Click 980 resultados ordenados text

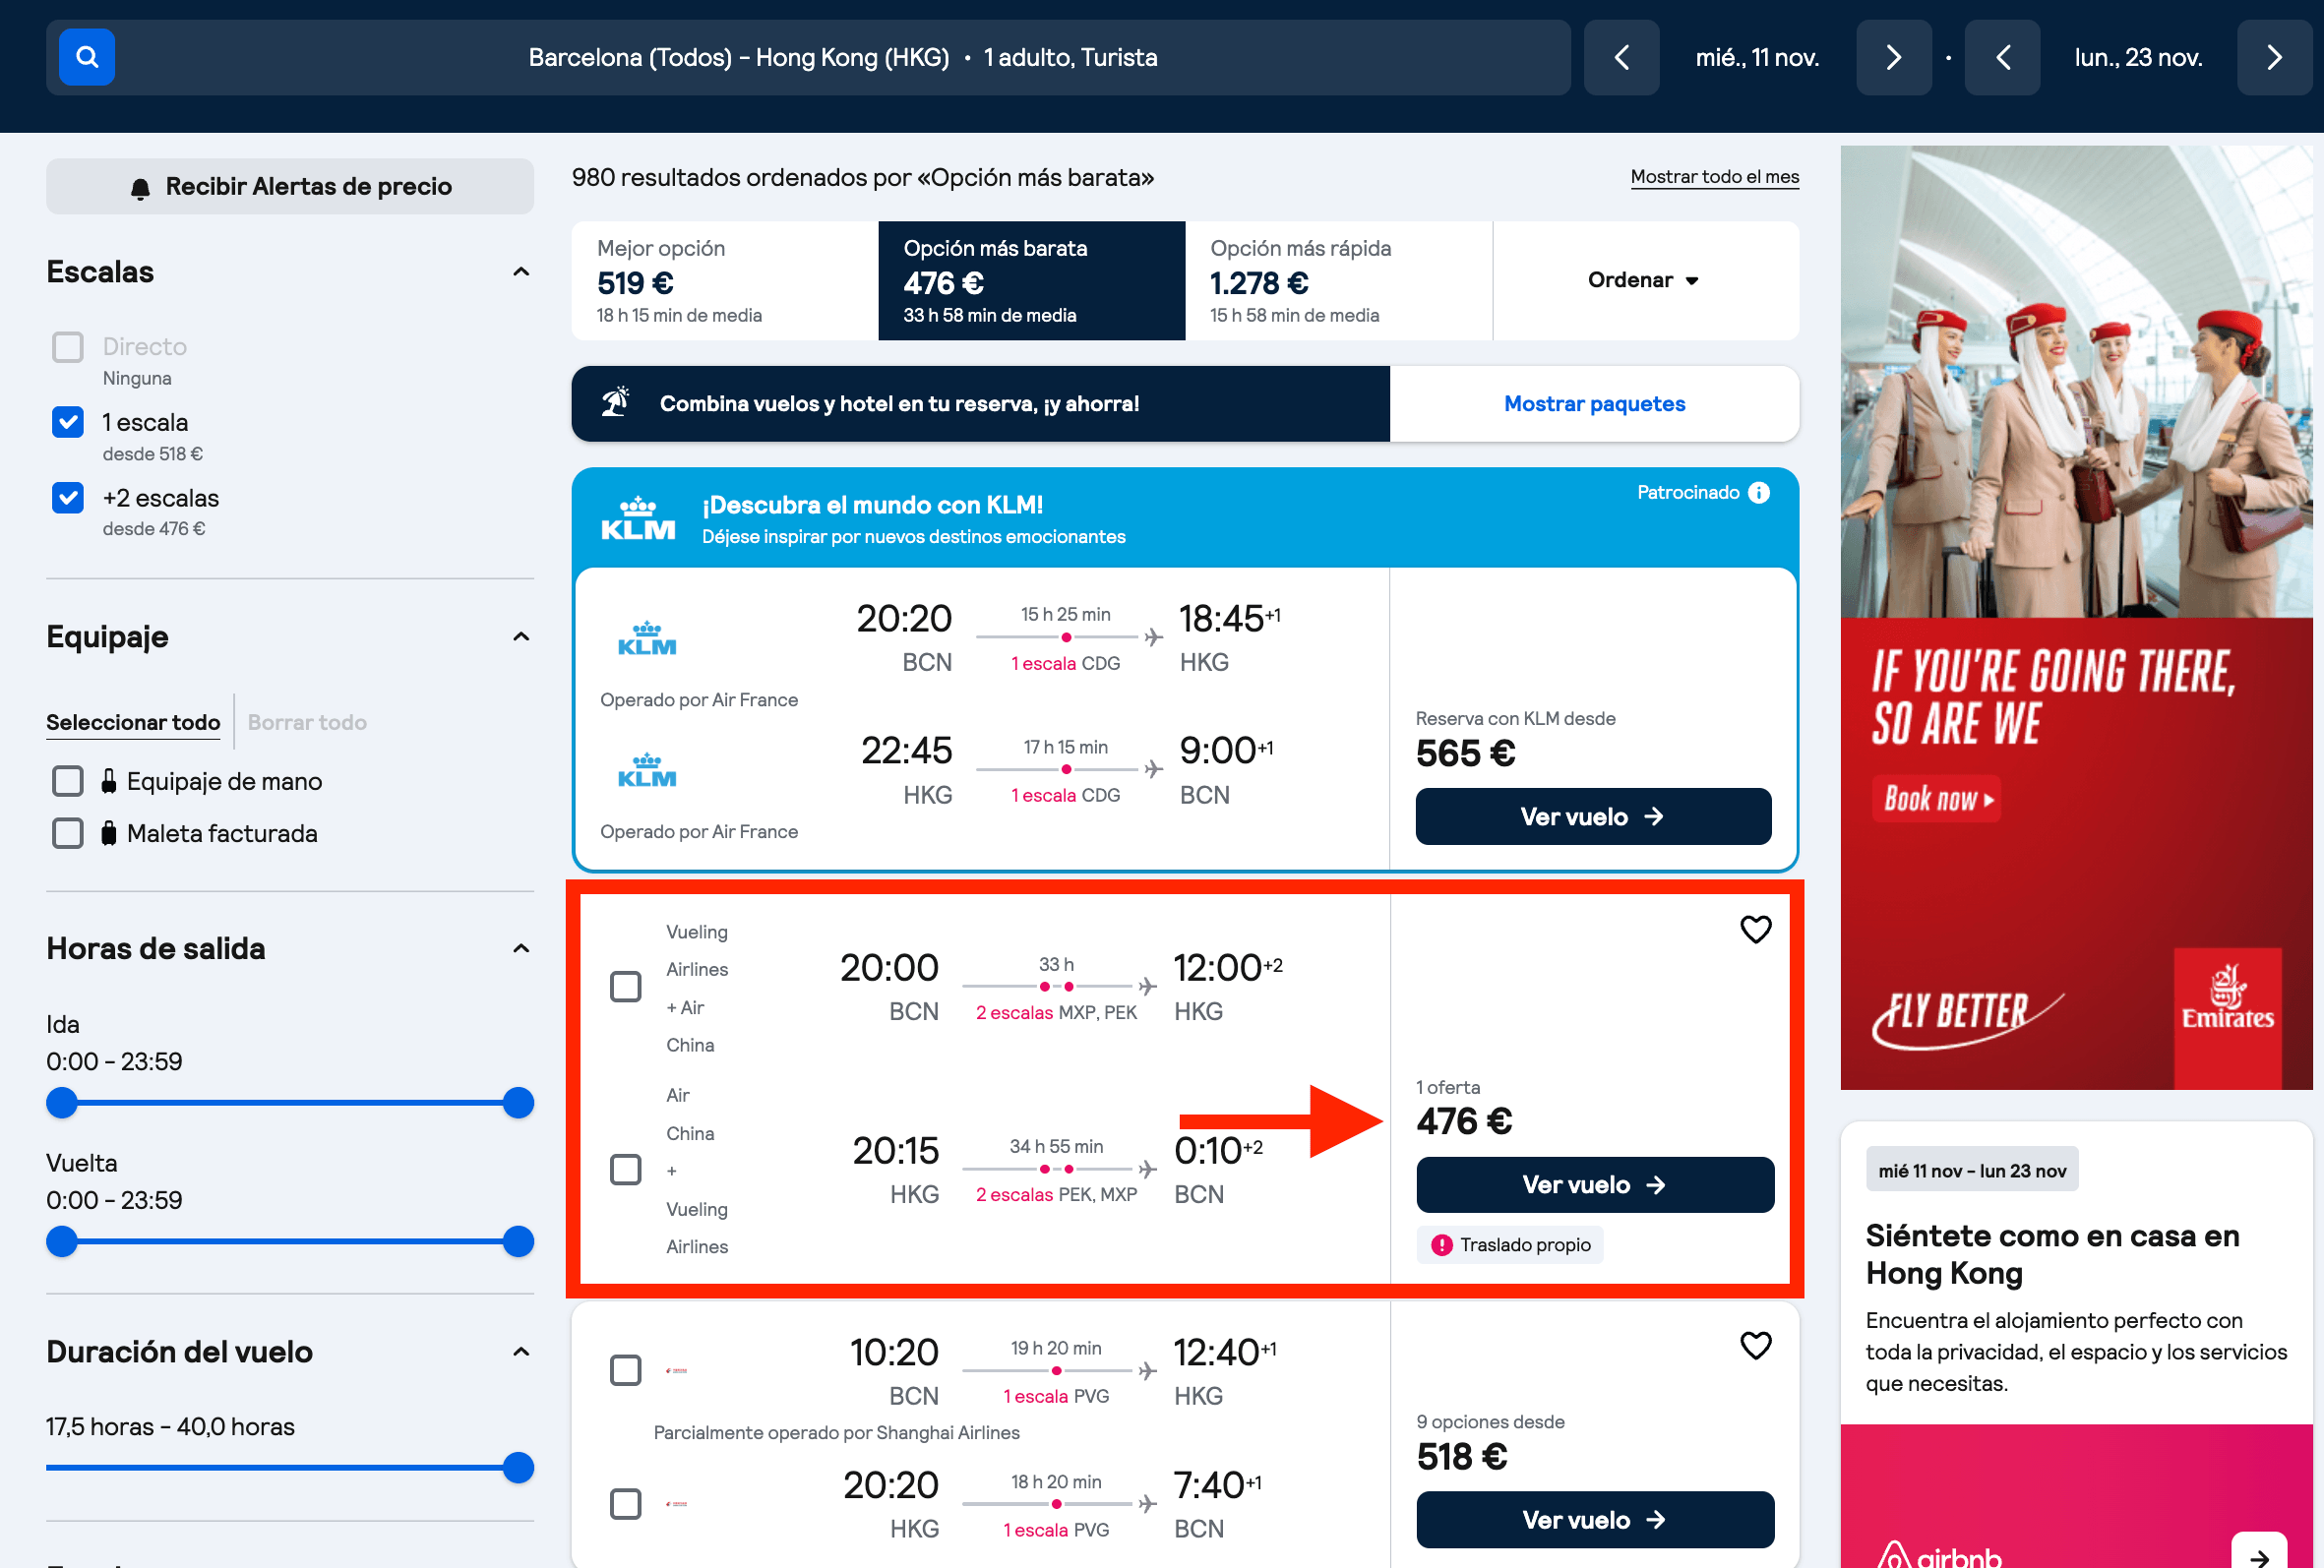coord(862,177)
